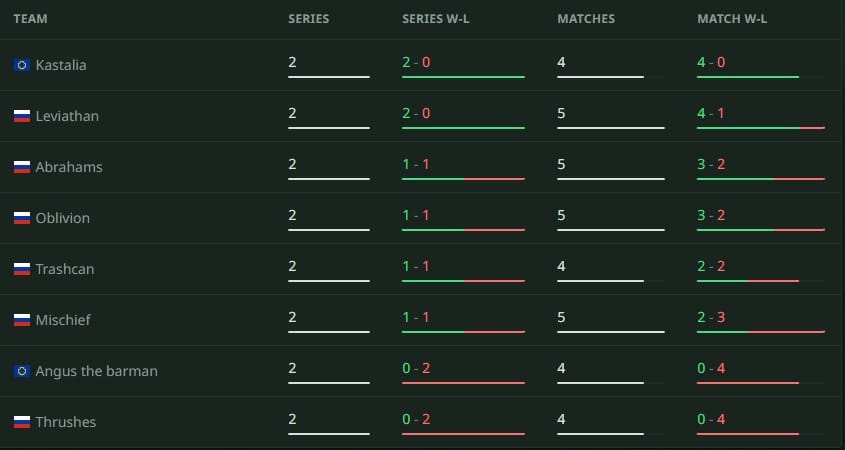
Task: Click the Russian flag beside Mischief
Action: pos(22,320)
